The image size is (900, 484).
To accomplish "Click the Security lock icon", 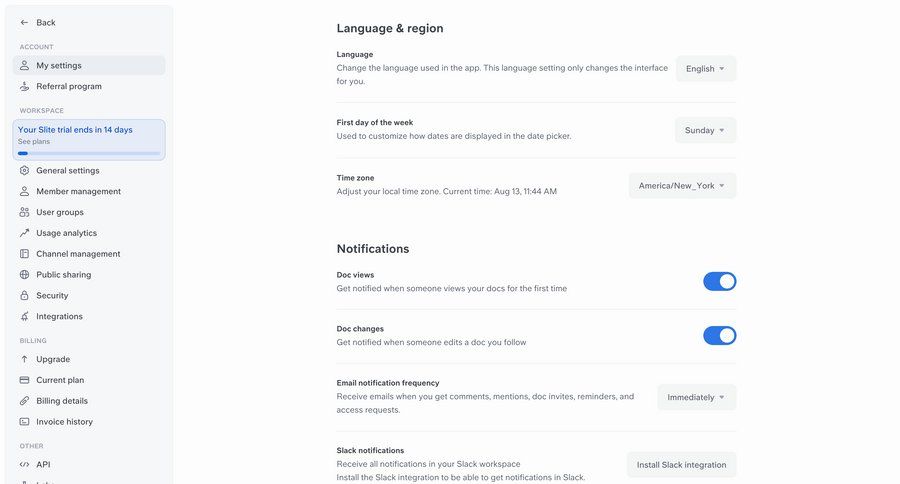I will pos(25,296).
